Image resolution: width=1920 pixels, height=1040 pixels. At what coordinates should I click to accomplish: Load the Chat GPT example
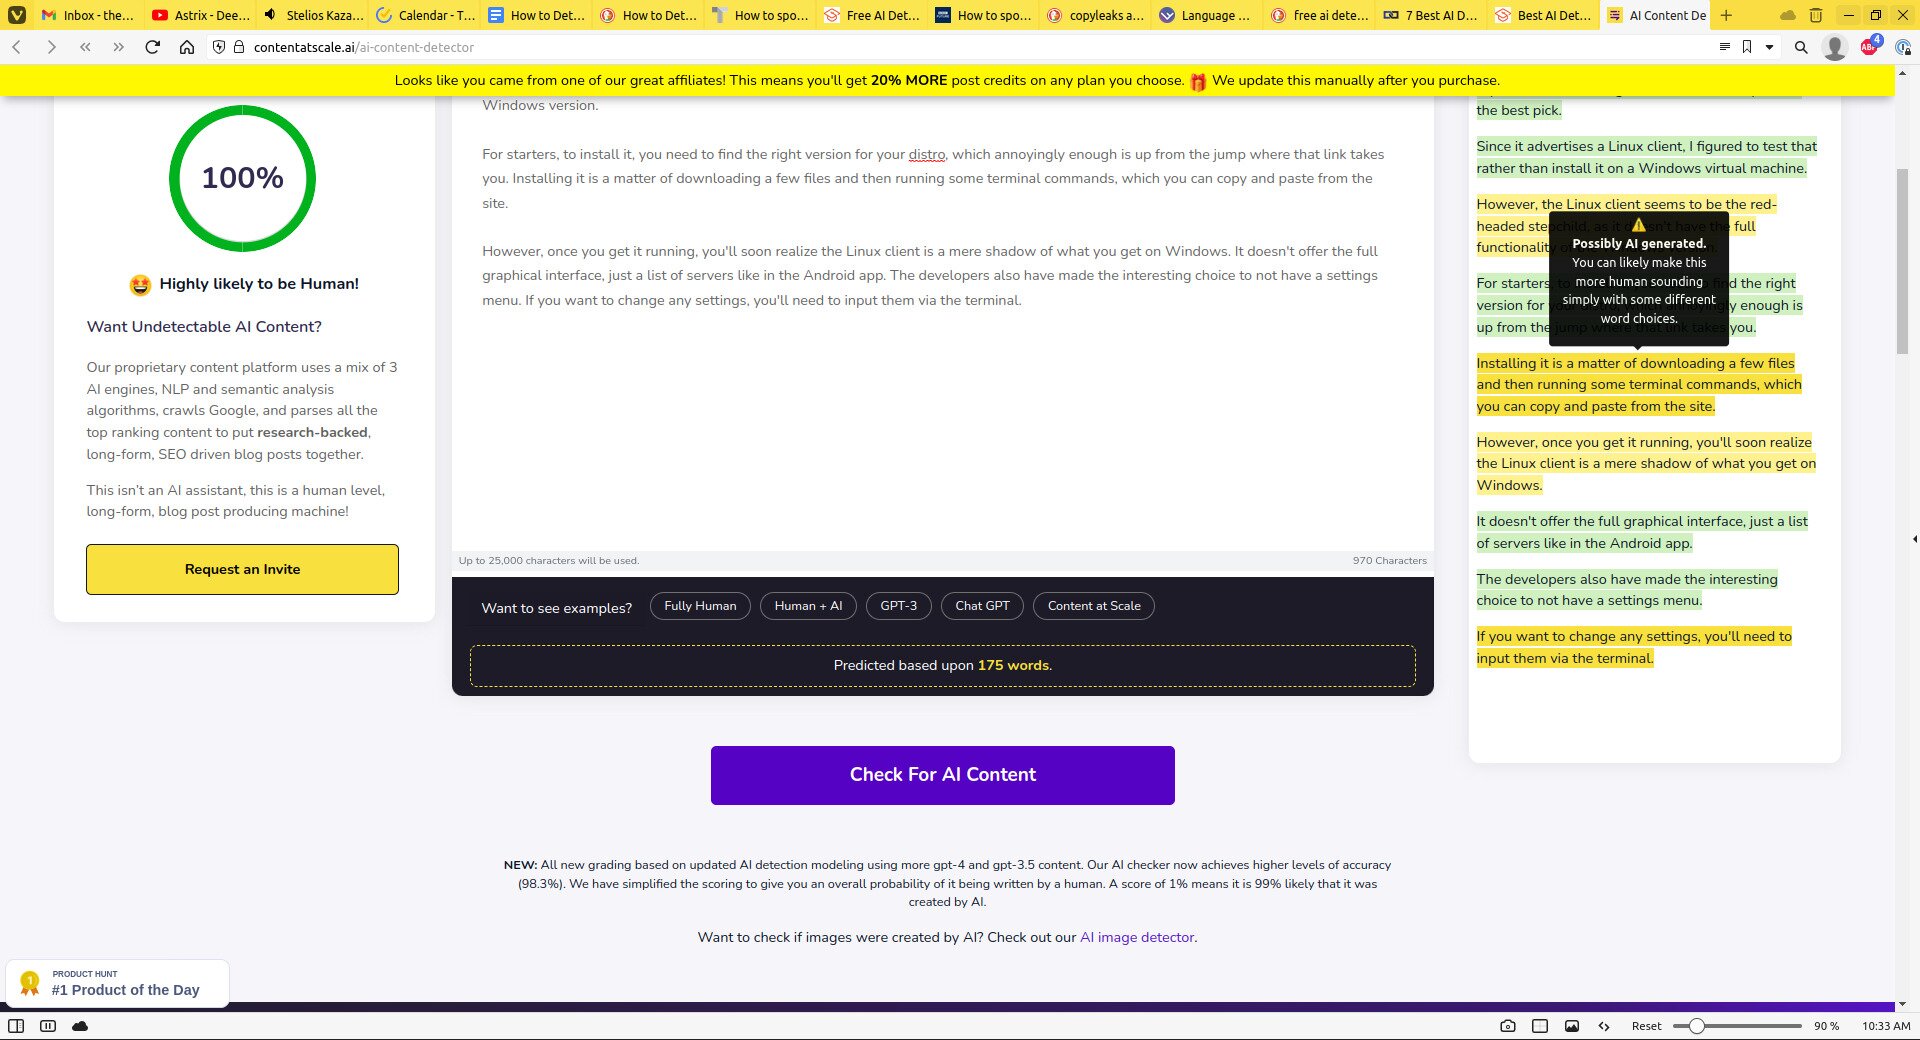982,606
